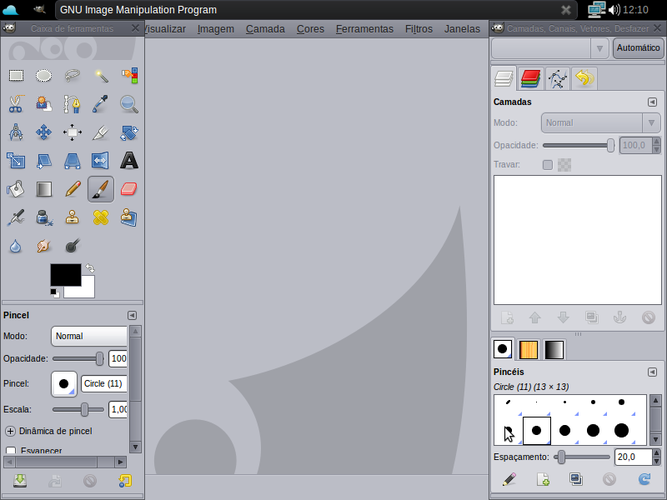This screenshot has height=500, width=667.
Task: Select the Blend gradient tool
Action: [x=44, y=189]
